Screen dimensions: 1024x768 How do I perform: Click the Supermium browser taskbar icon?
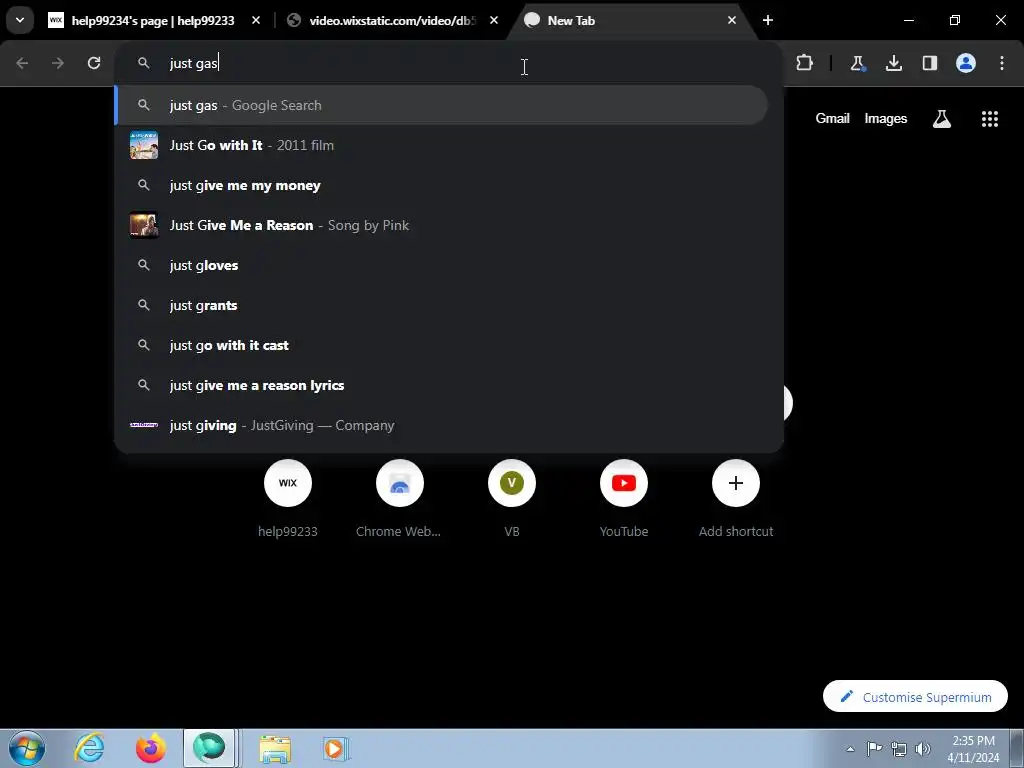tap(209, 748)
